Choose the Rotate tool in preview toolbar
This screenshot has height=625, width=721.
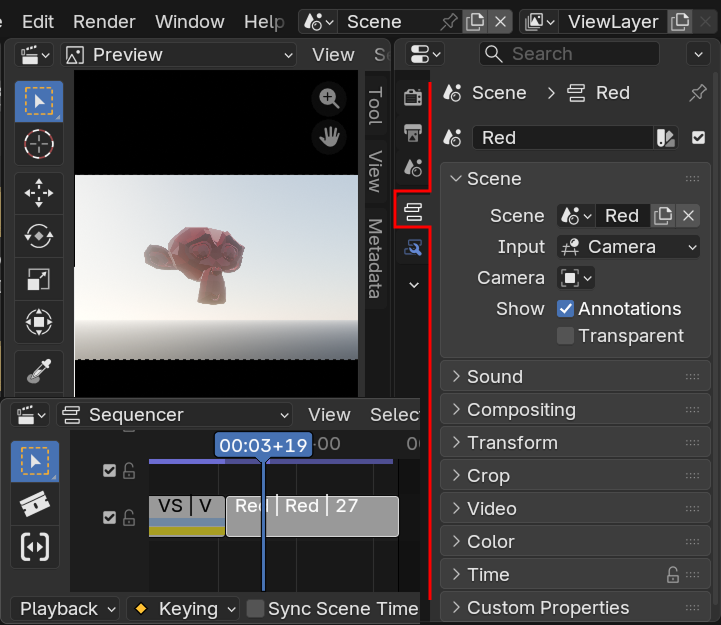(x=39, y=236)
